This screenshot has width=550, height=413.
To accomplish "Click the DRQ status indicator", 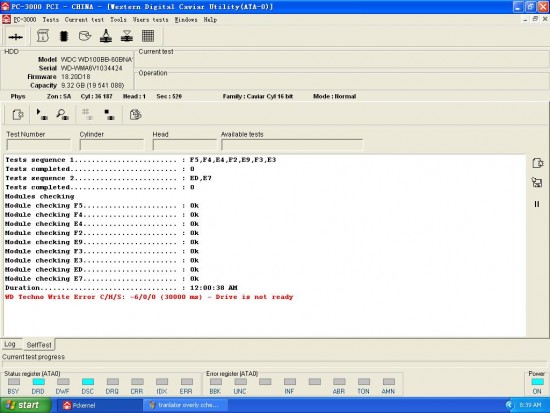I will click(113, 382).
